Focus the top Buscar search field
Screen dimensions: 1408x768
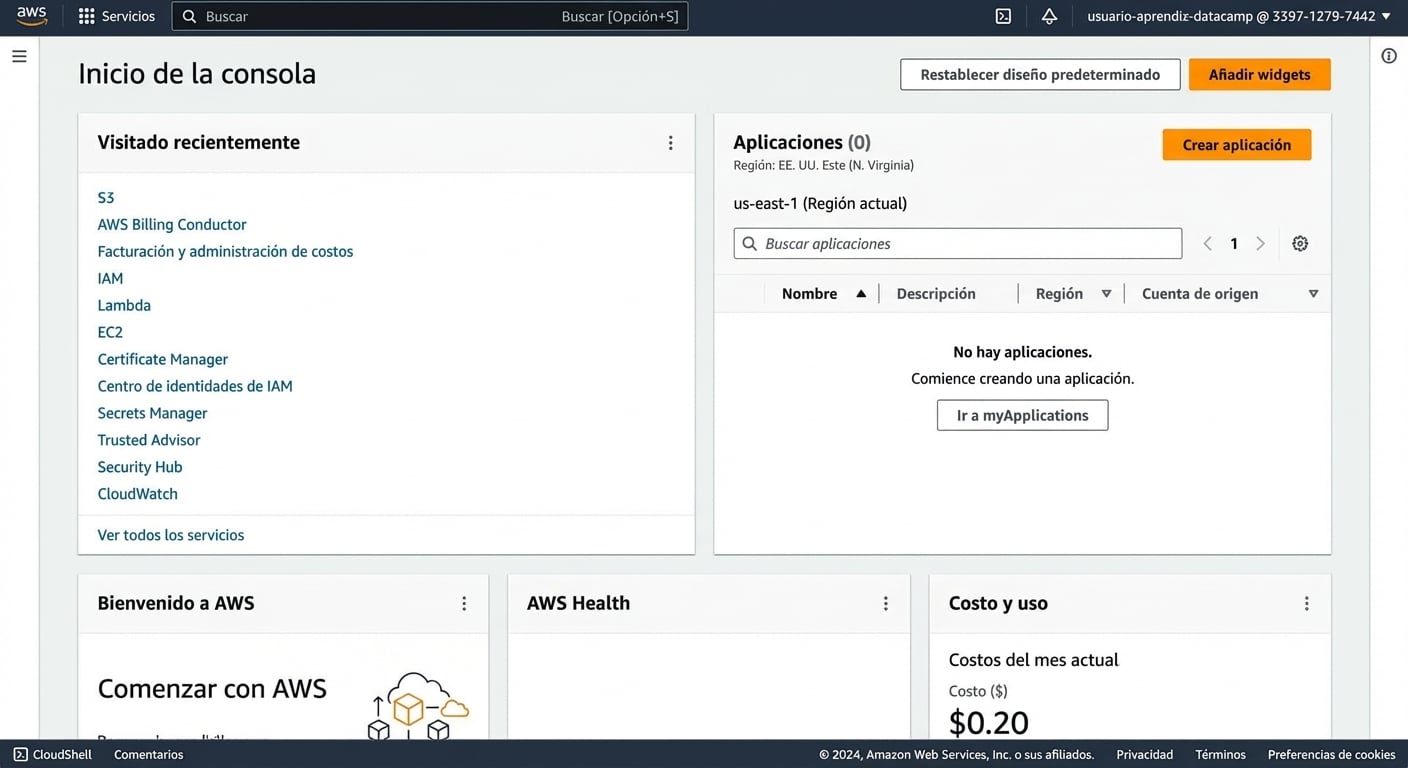(x=430, y=16)
